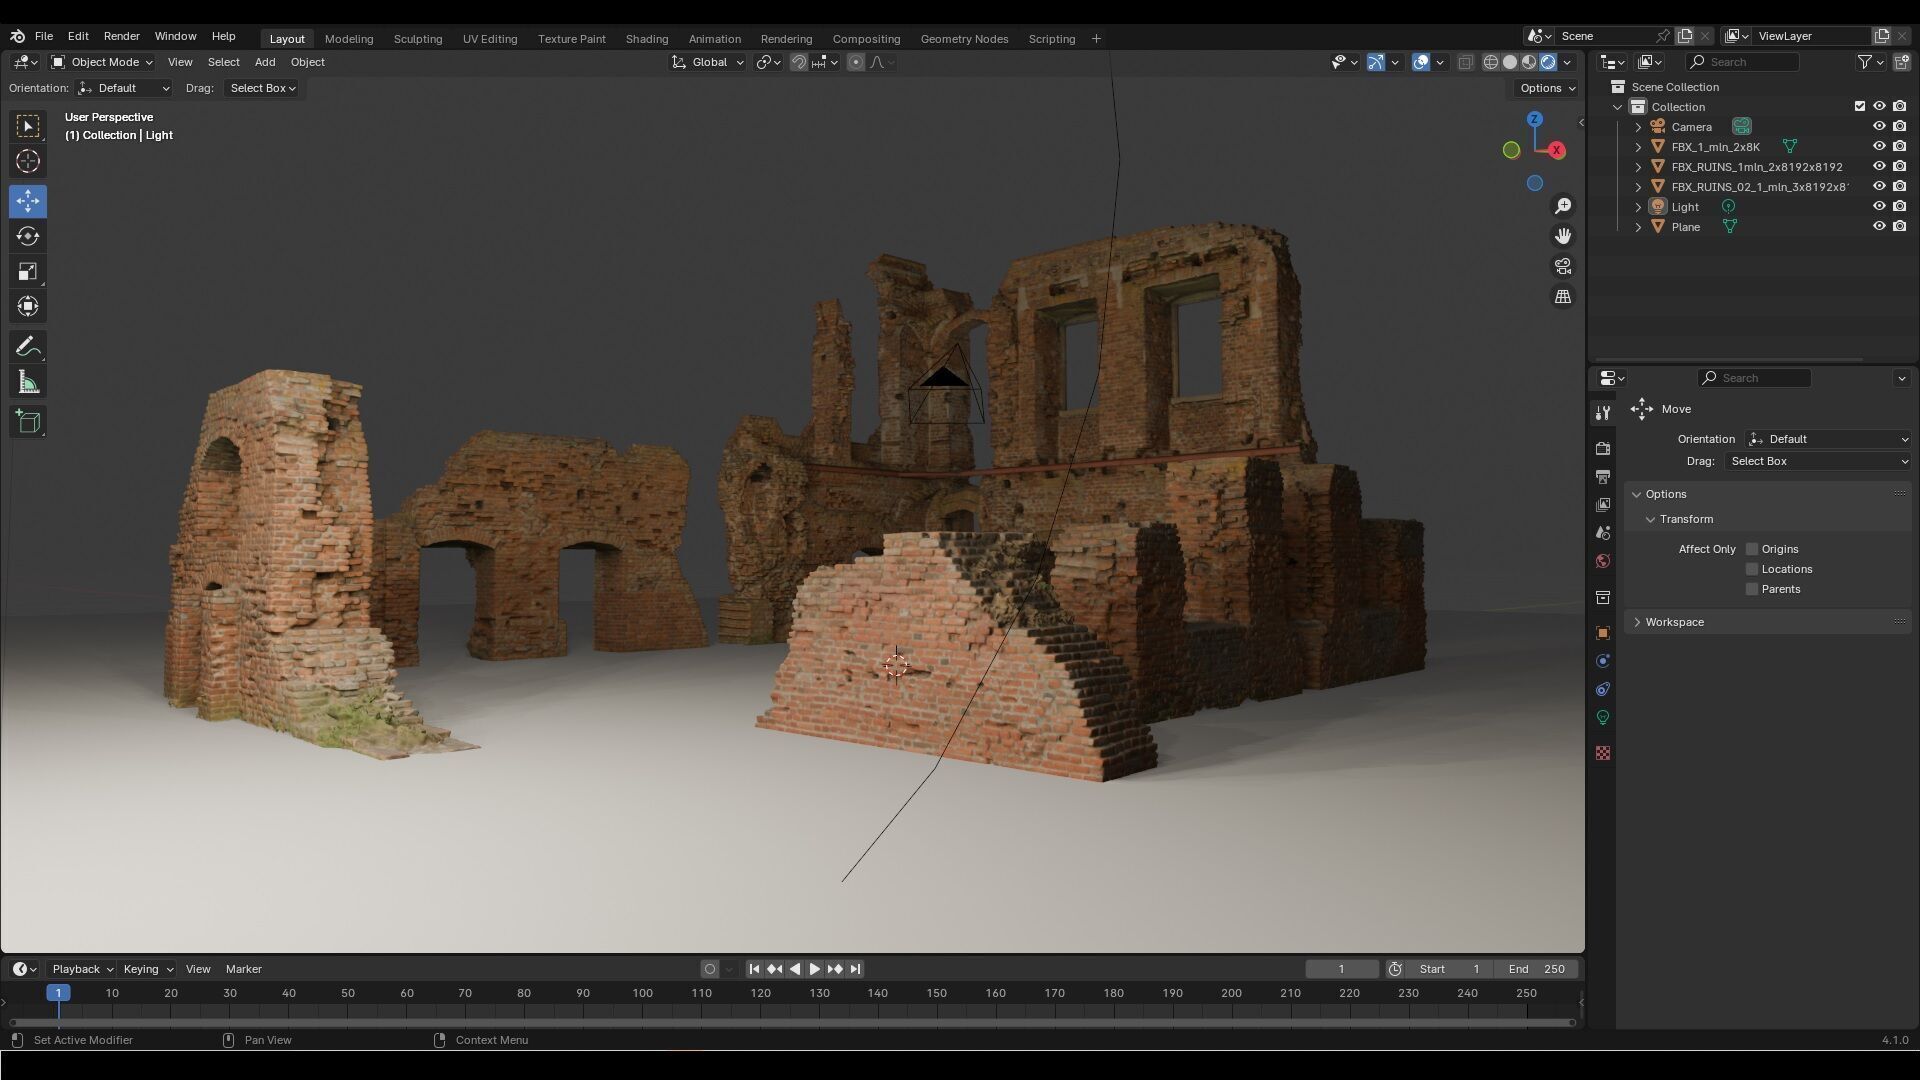Open the File menu
Viewport: 1920px width, 1080px height.
[44, 36]
